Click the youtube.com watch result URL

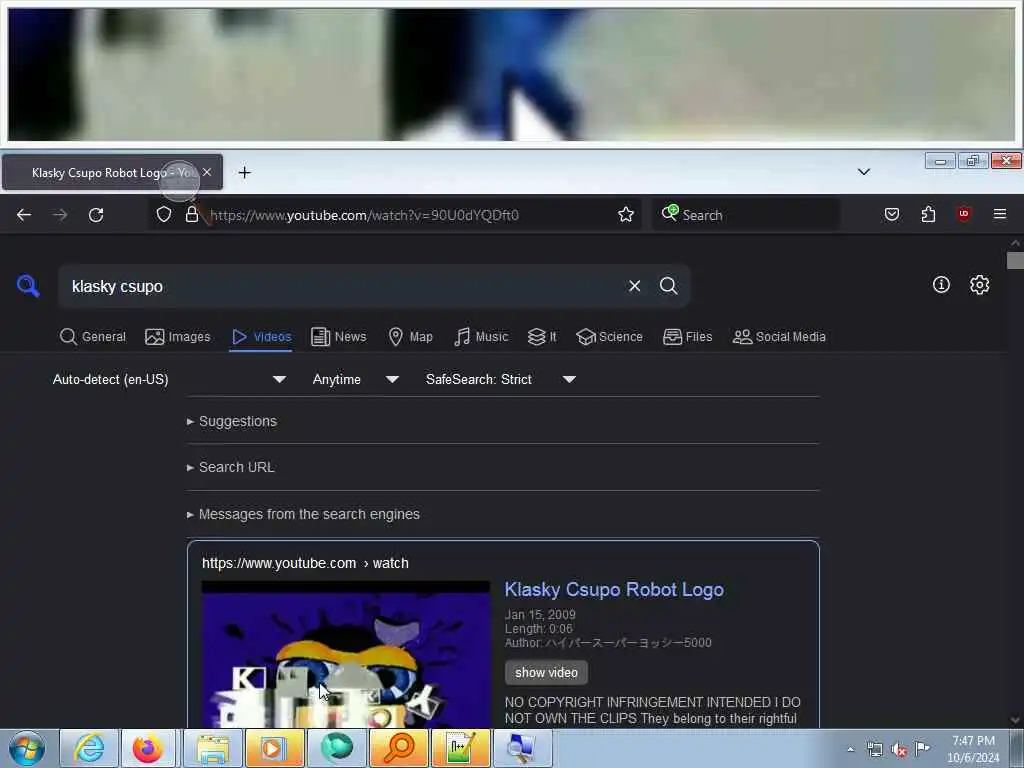coord(305,563)
